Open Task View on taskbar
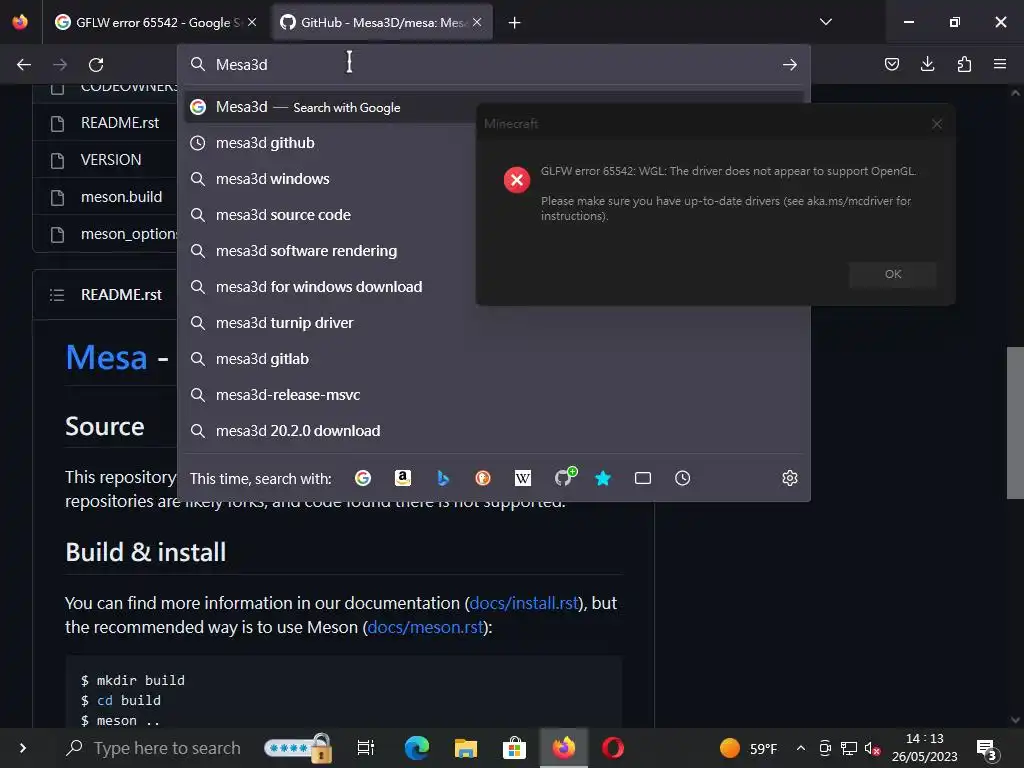The image size is (1024, 768). (x=366, y=748)
